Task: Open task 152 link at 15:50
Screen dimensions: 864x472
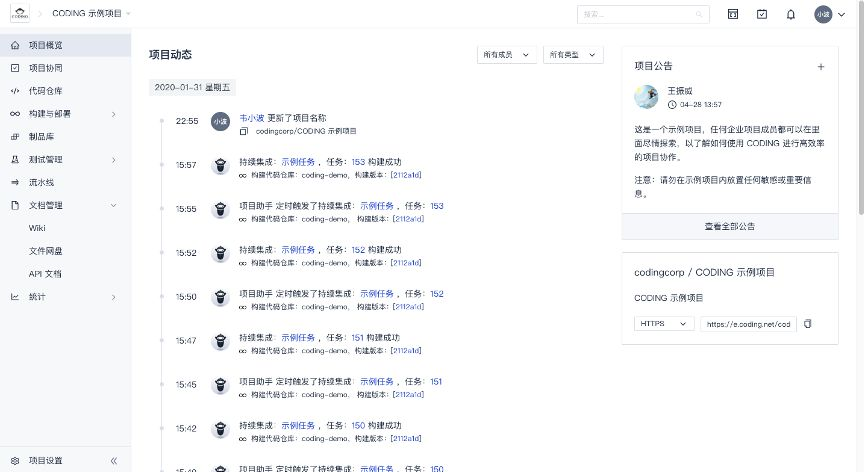Action: click(437, 294)
